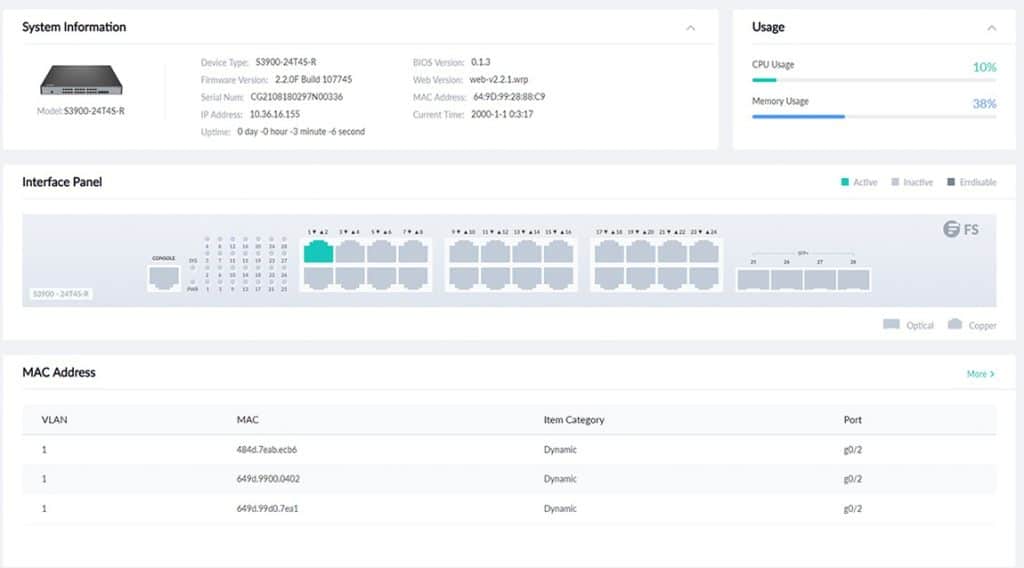Click the Item Category column header
This screenshot has height=568, width=1024.
click(573, 420)
